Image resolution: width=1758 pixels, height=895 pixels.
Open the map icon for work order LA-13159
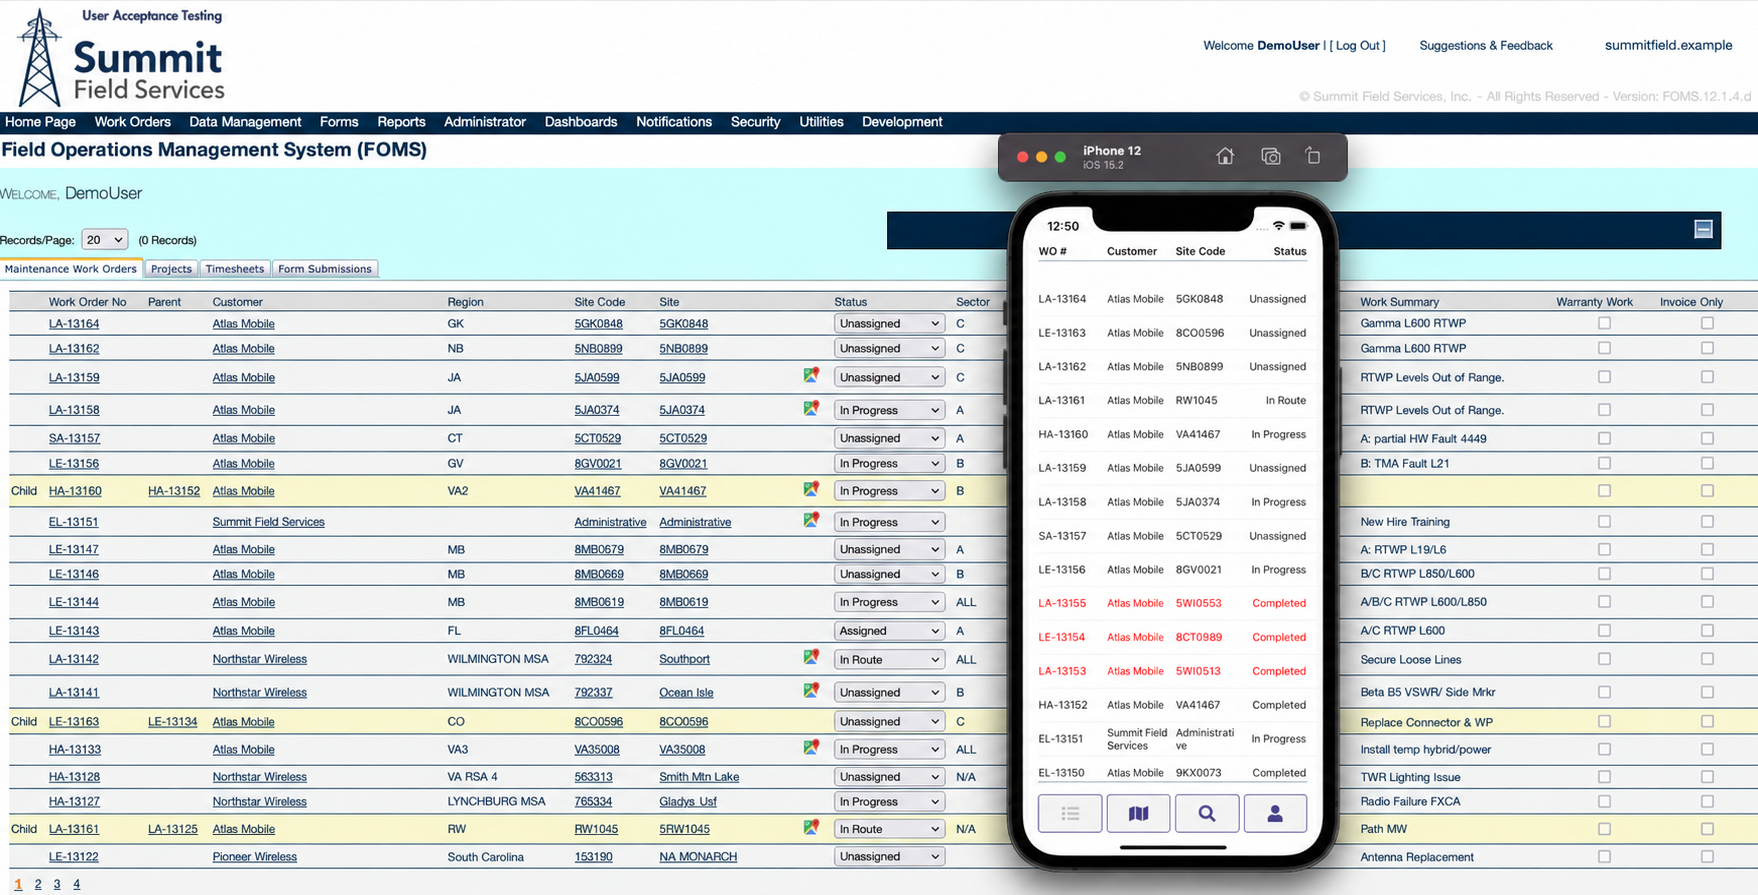point(811,376)
